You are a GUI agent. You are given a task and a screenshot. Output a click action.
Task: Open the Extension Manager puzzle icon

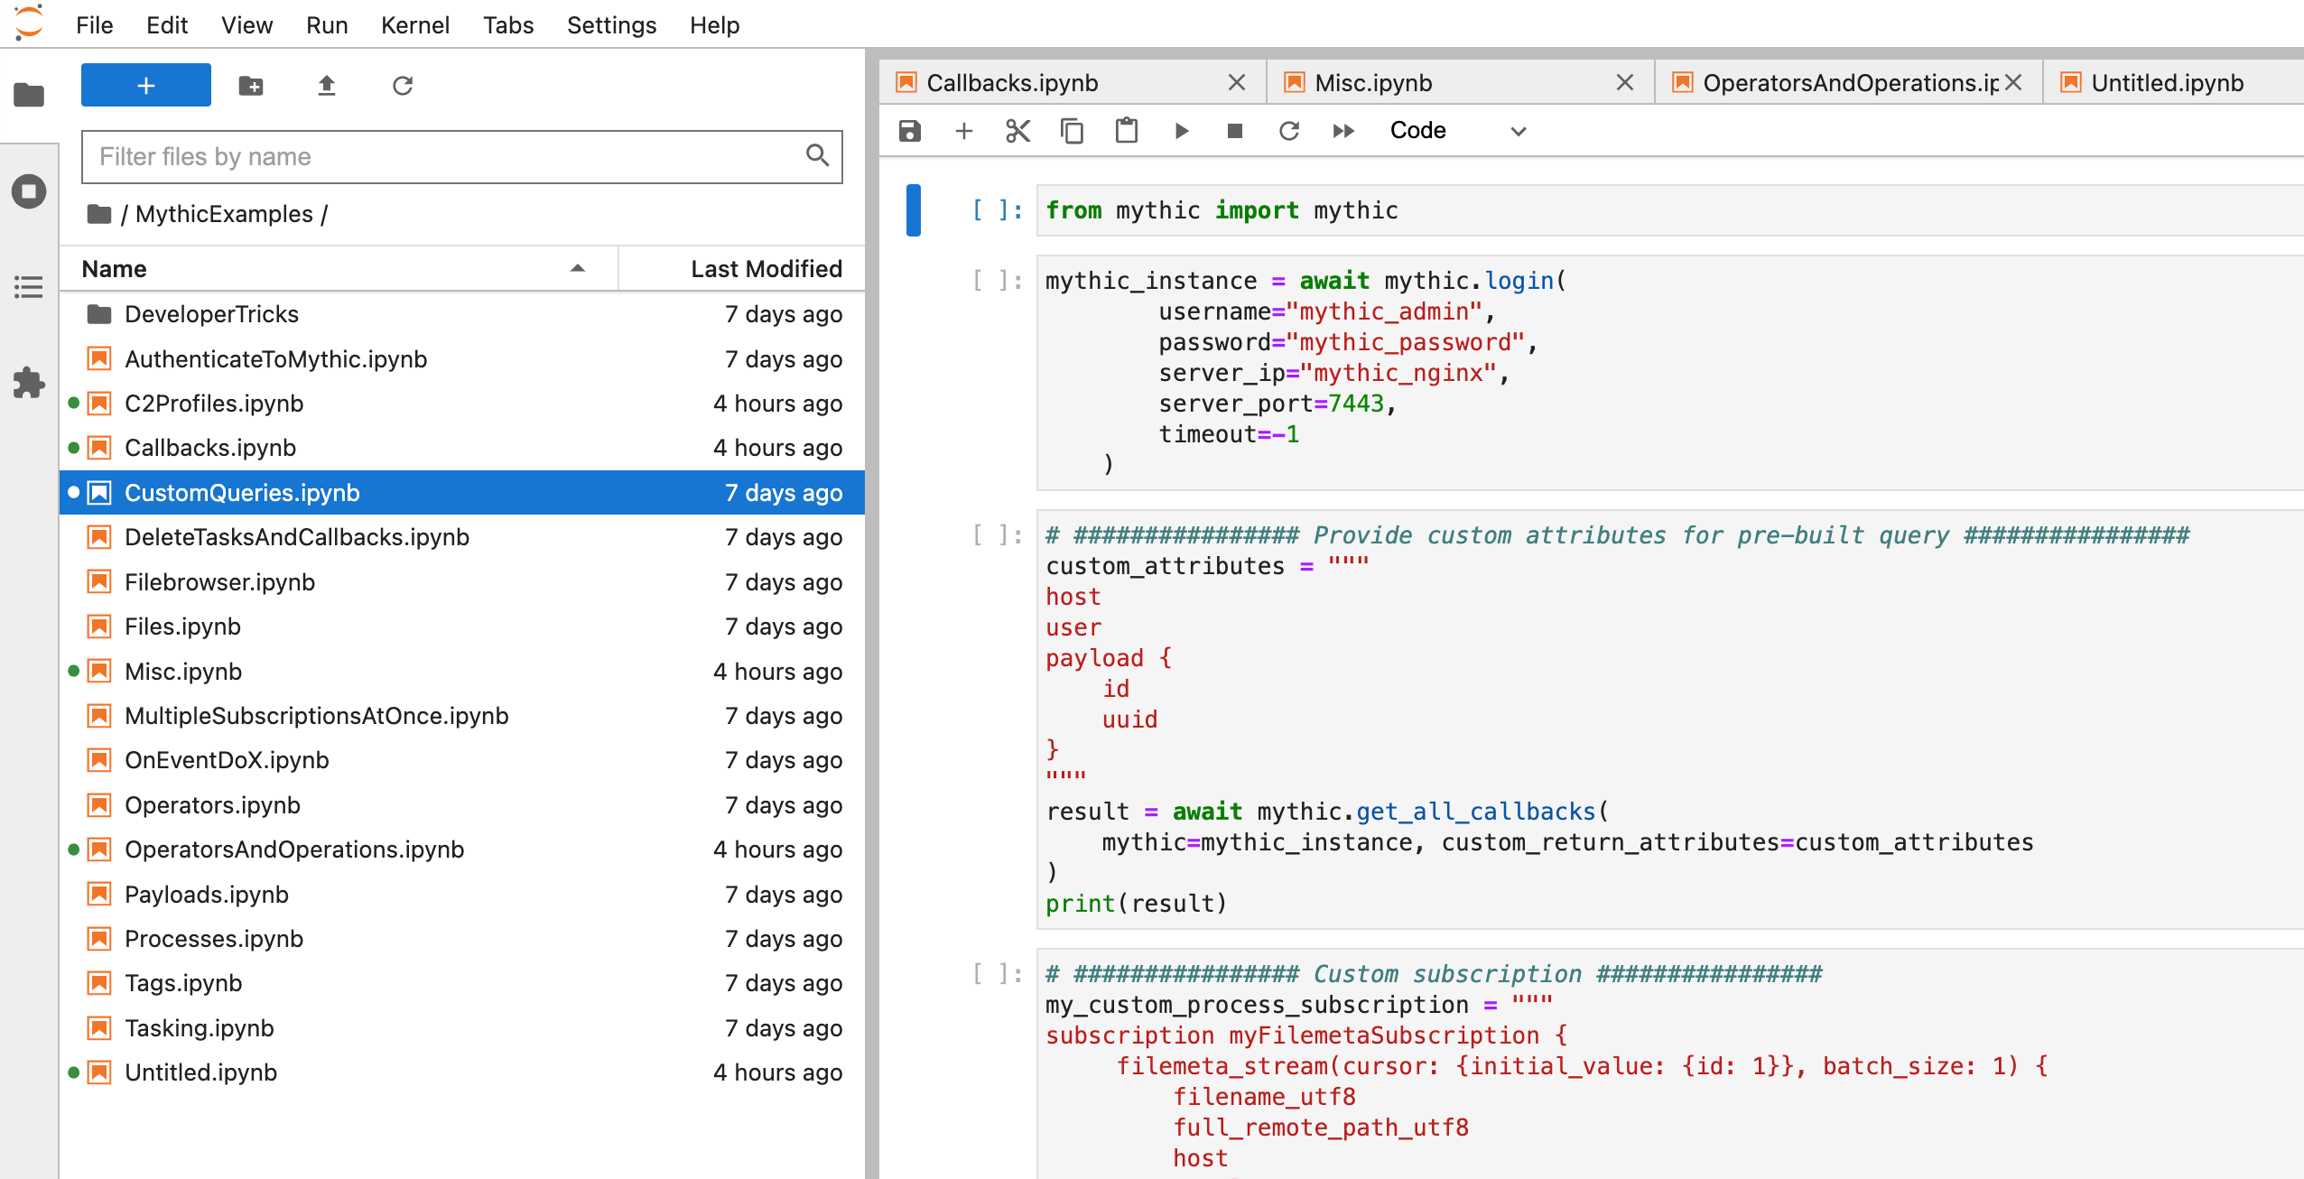coord(29,383)
